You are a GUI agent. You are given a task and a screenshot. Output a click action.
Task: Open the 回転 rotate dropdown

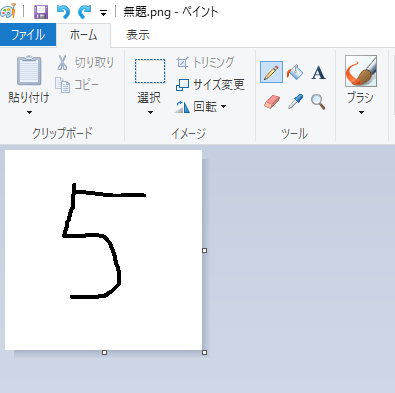coord(201,107)
